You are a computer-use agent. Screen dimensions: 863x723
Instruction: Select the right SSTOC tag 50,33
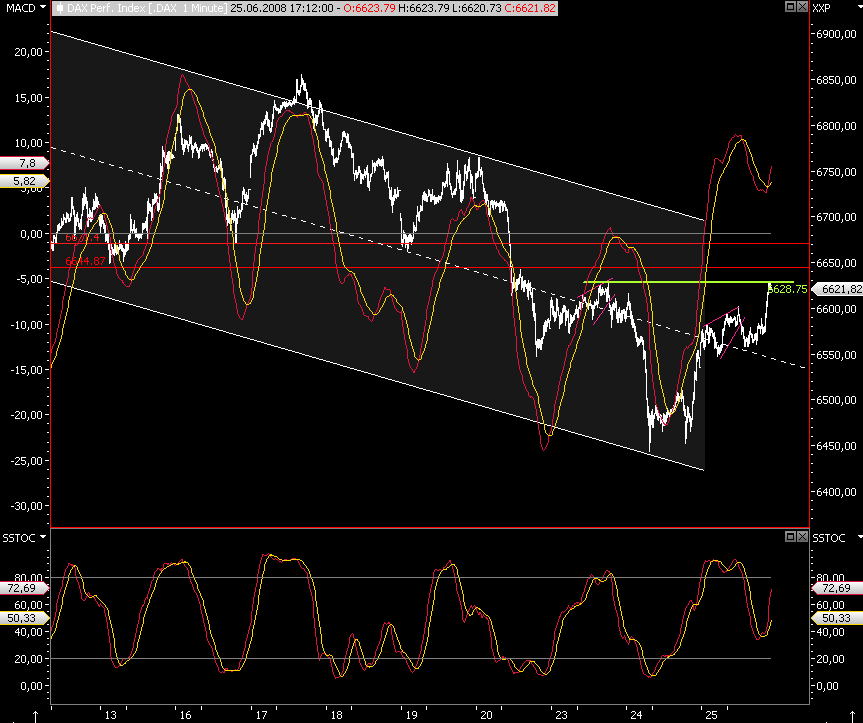837,618
